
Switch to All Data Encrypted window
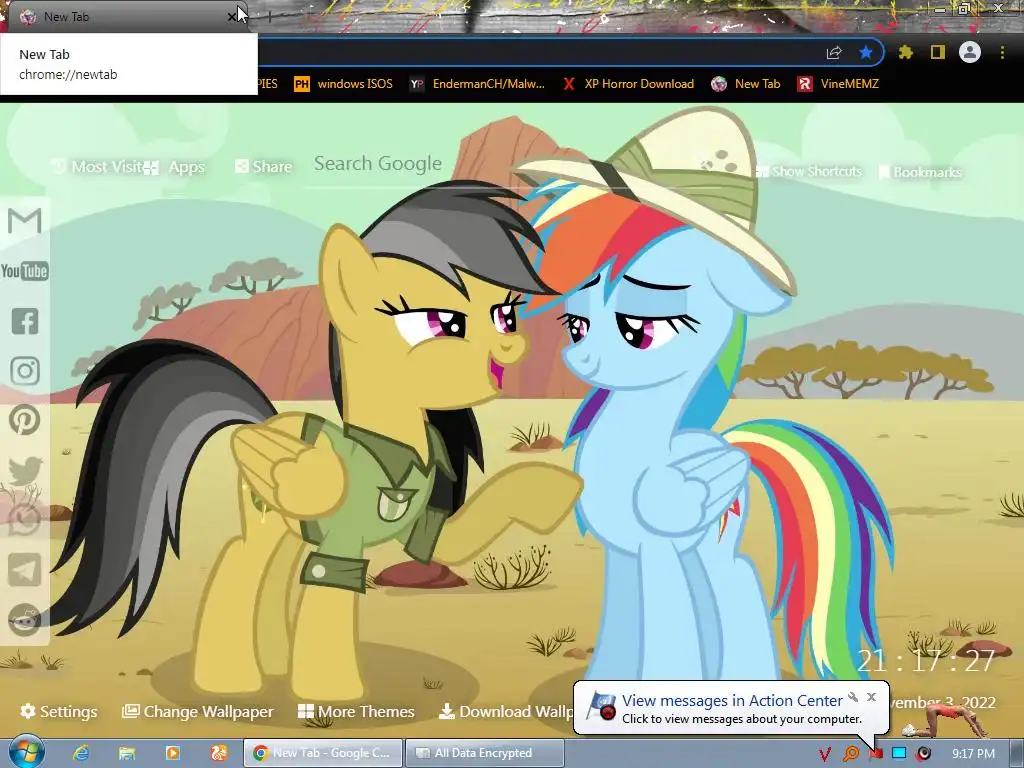485,753
